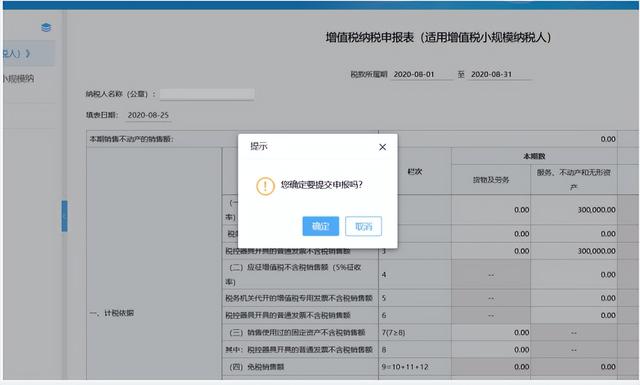Click the 税款所属期 label

pyautogui.click(x=369, y=74)
